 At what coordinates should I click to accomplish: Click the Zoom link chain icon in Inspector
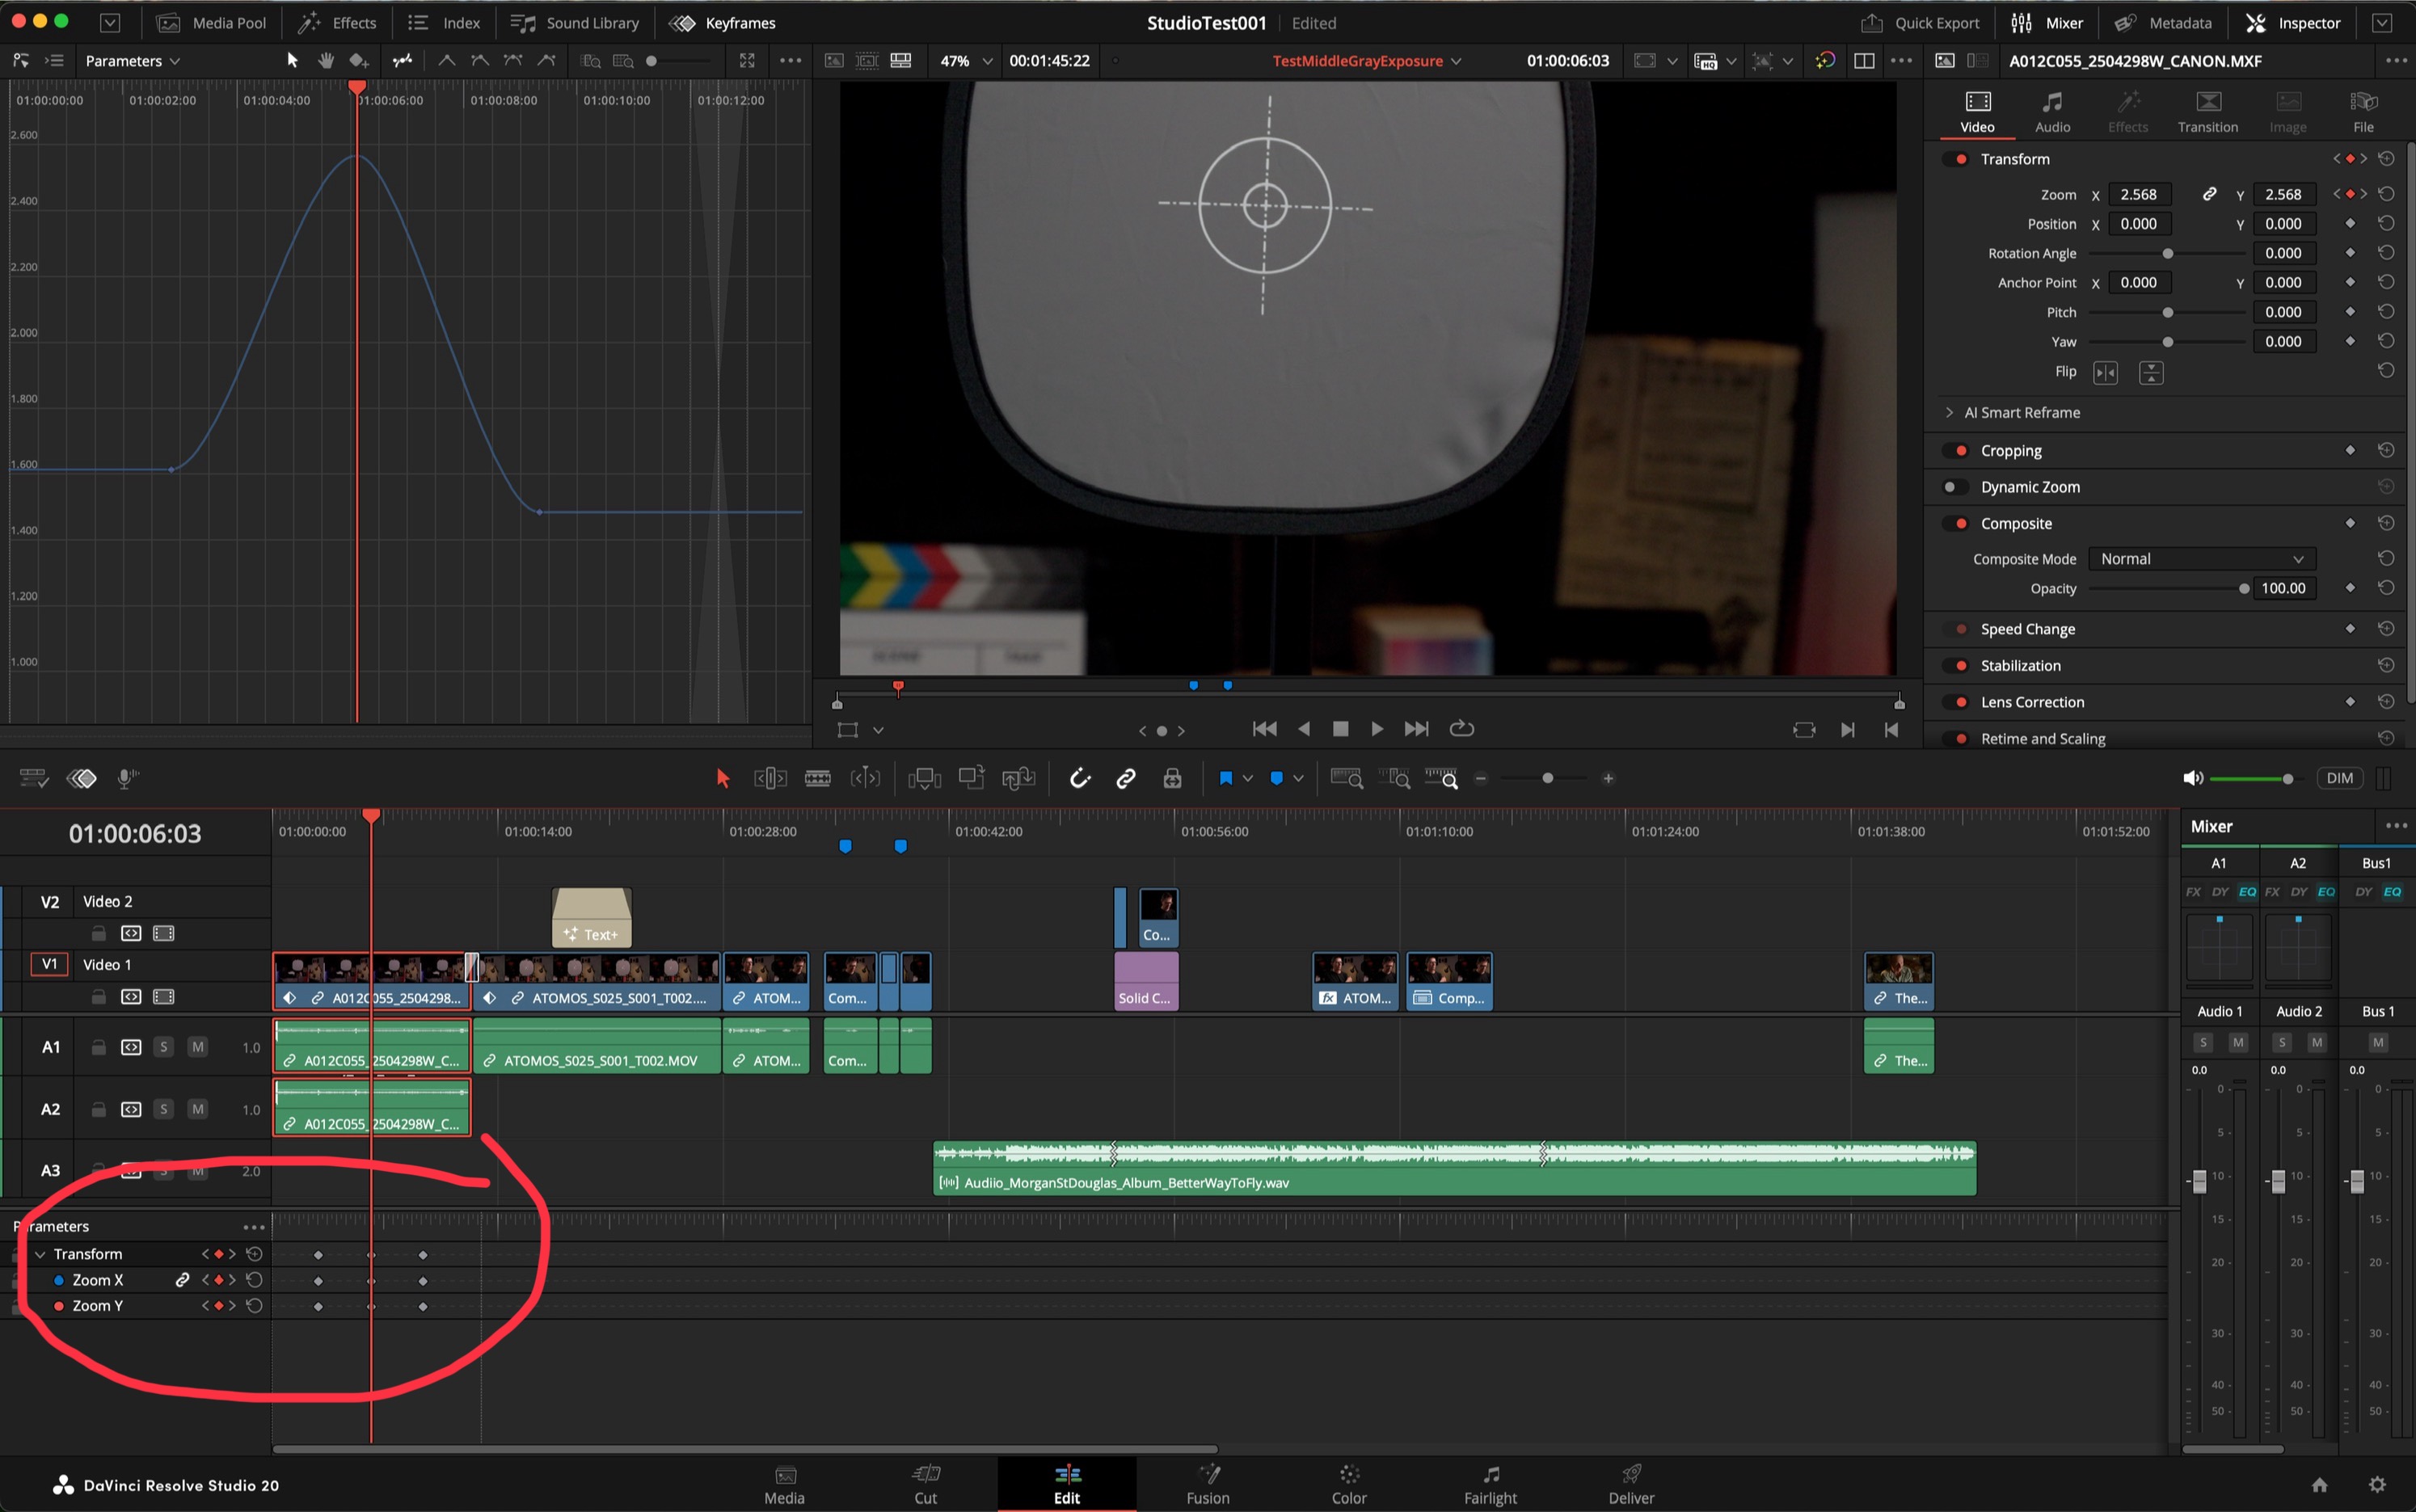point(2209,194)
